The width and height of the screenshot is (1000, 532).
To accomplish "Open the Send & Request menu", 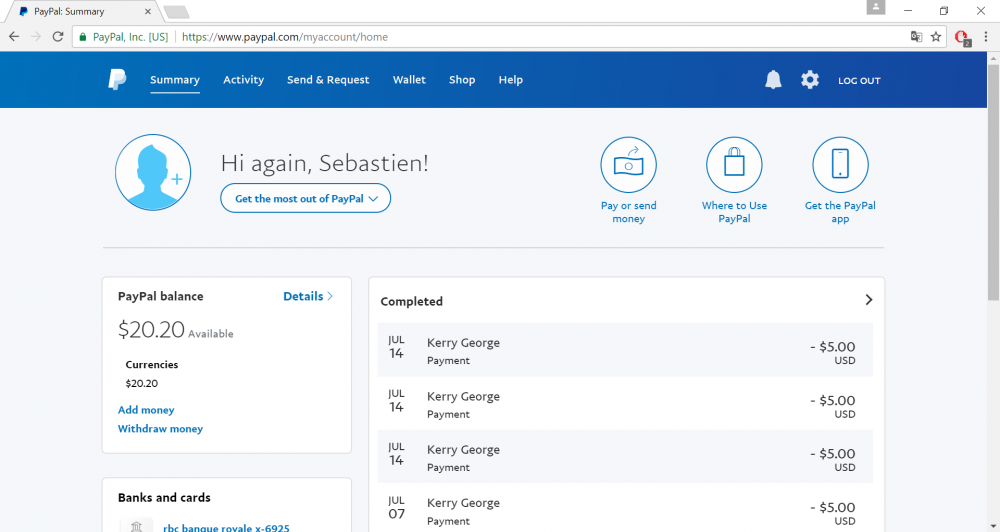I will point(328,80).
